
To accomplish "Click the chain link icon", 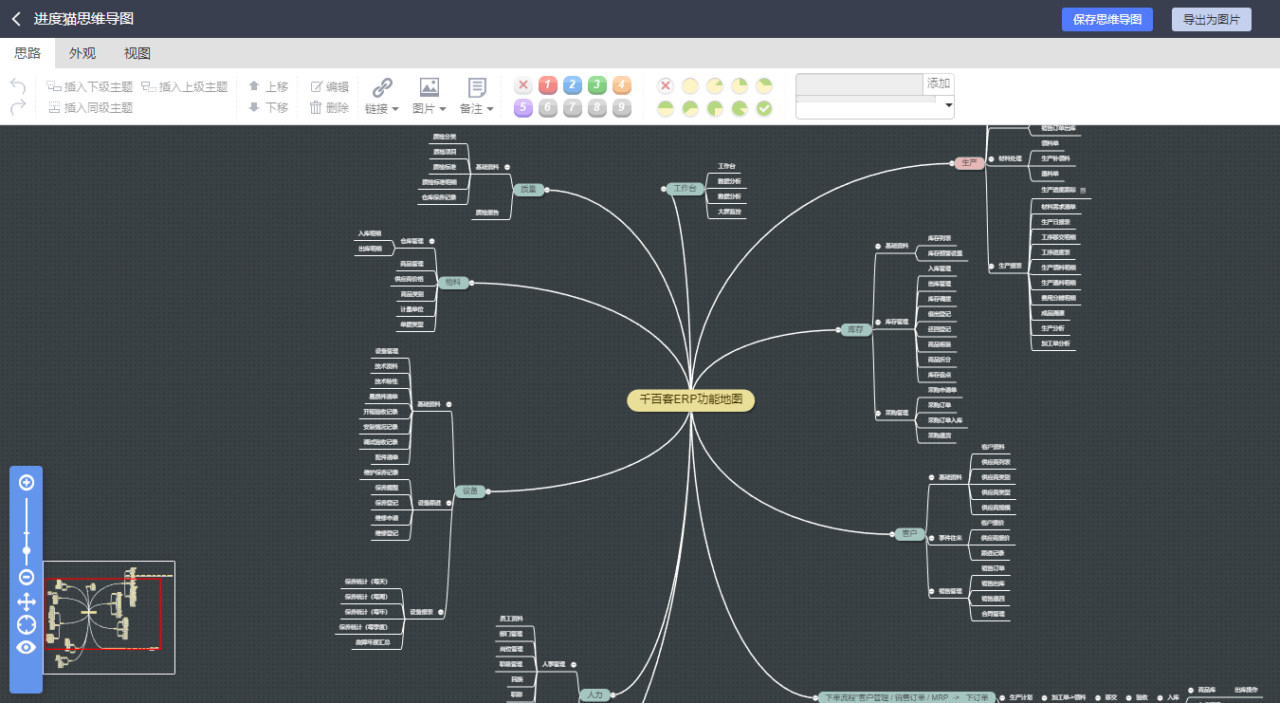I will [382, 88].
